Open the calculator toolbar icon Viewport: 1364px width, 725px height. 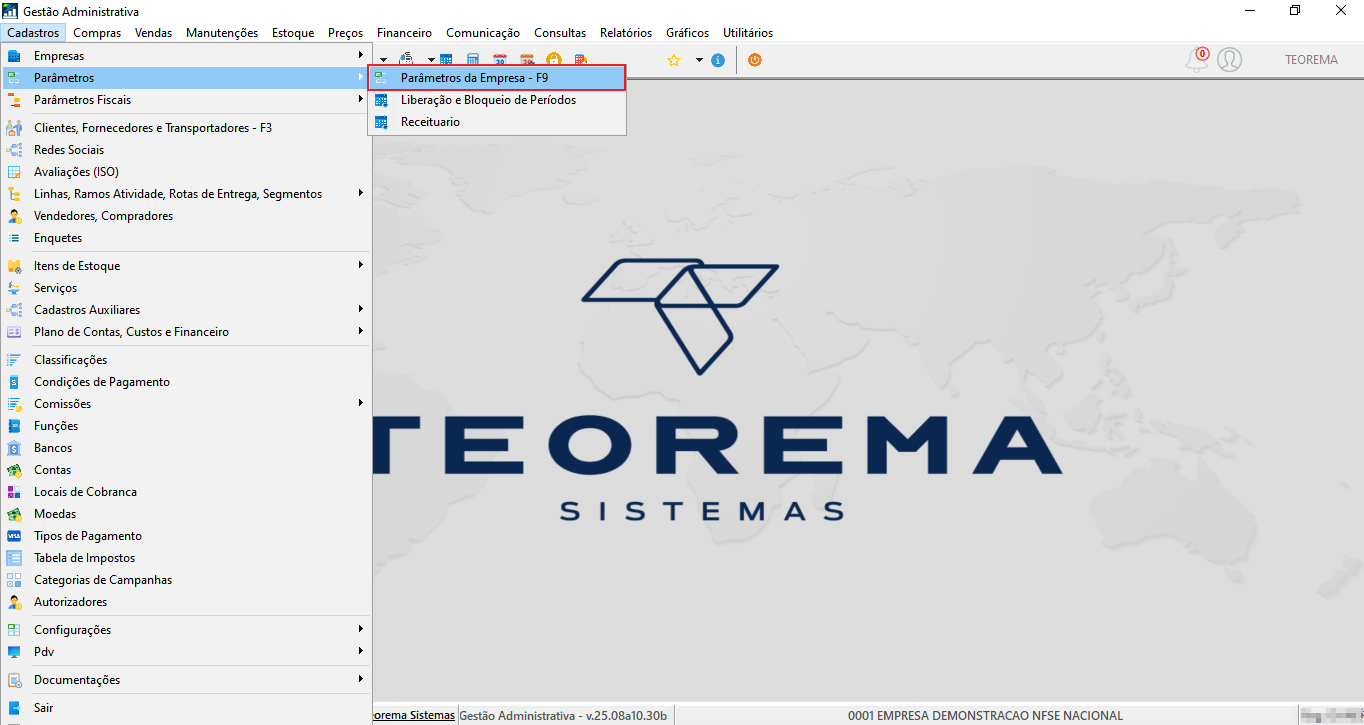point(473,59)
